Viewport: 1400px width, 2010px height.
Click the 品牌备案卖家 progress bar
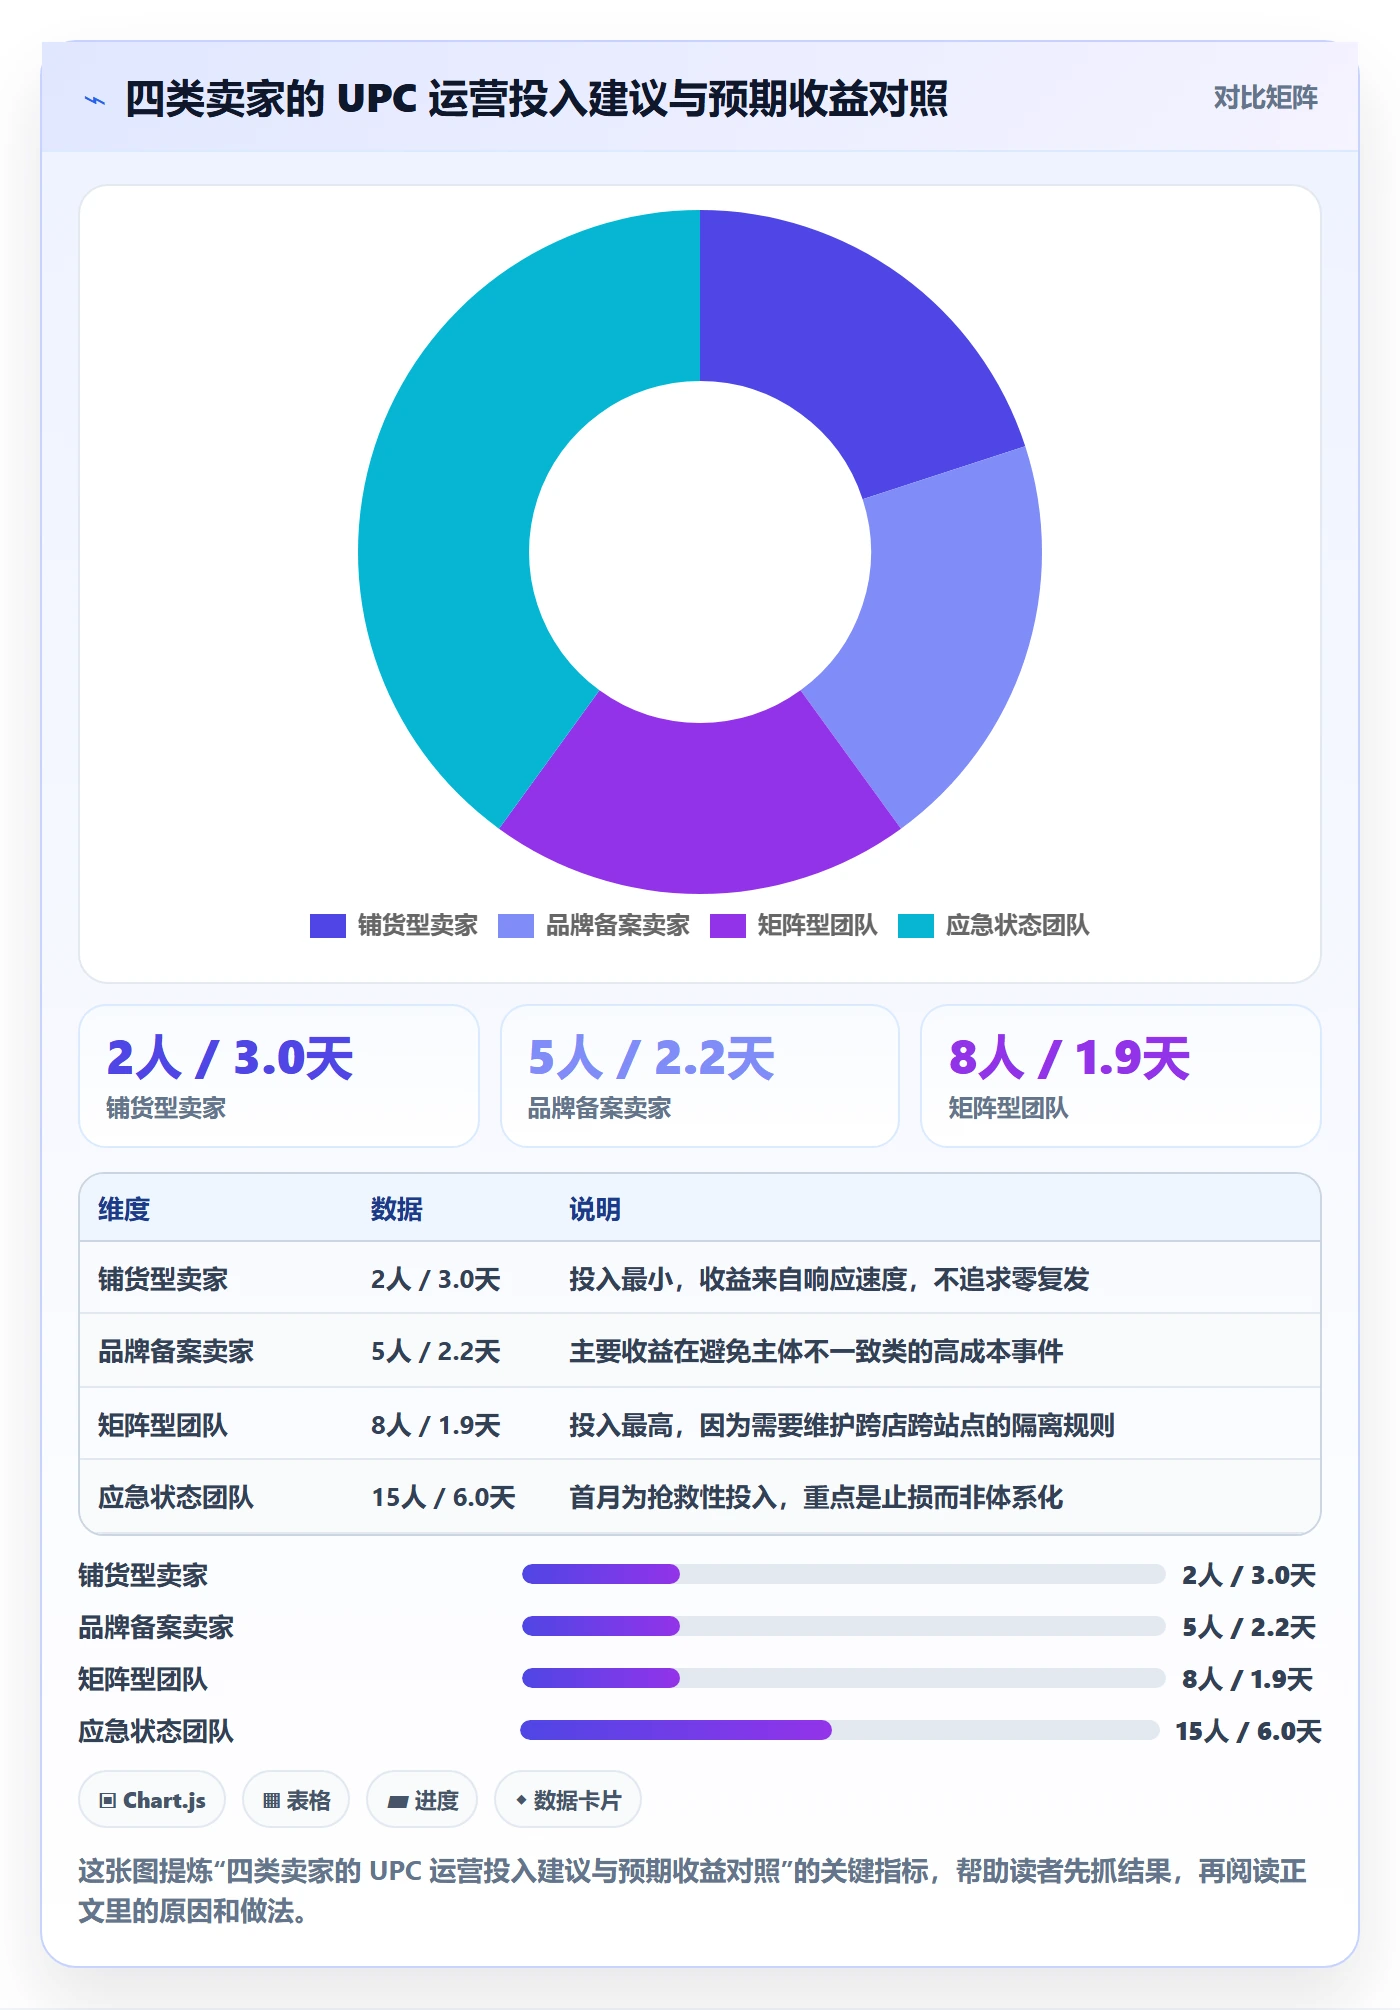pos(843,1626)
